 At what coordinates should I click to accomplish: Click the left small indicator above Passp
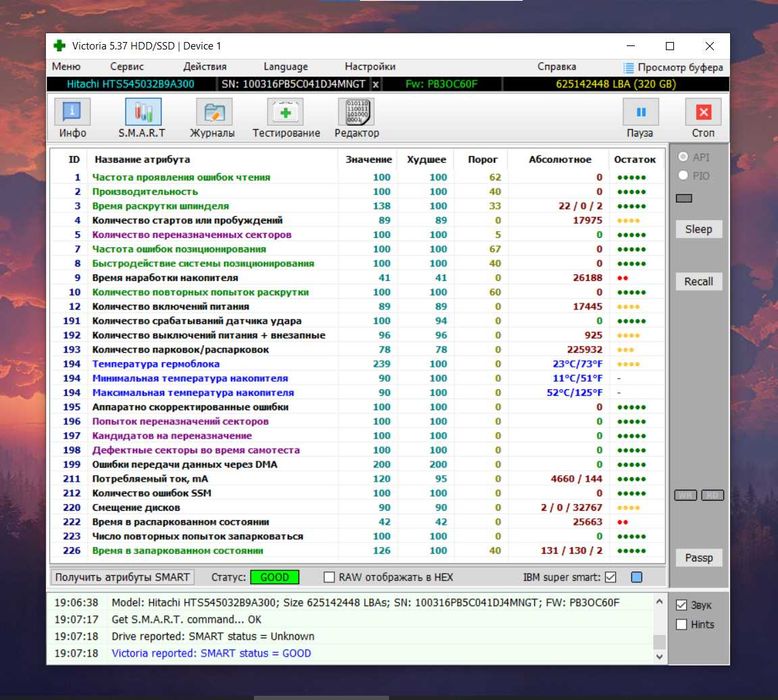685,495
